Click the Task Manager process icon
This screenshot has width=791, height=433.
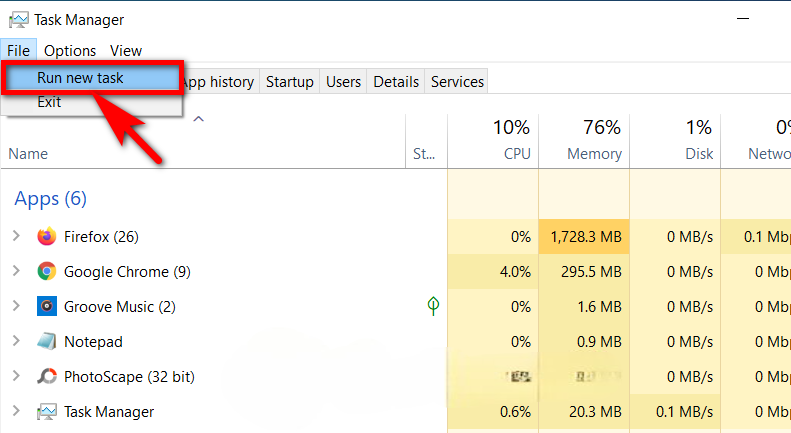(x=46, y=412)
